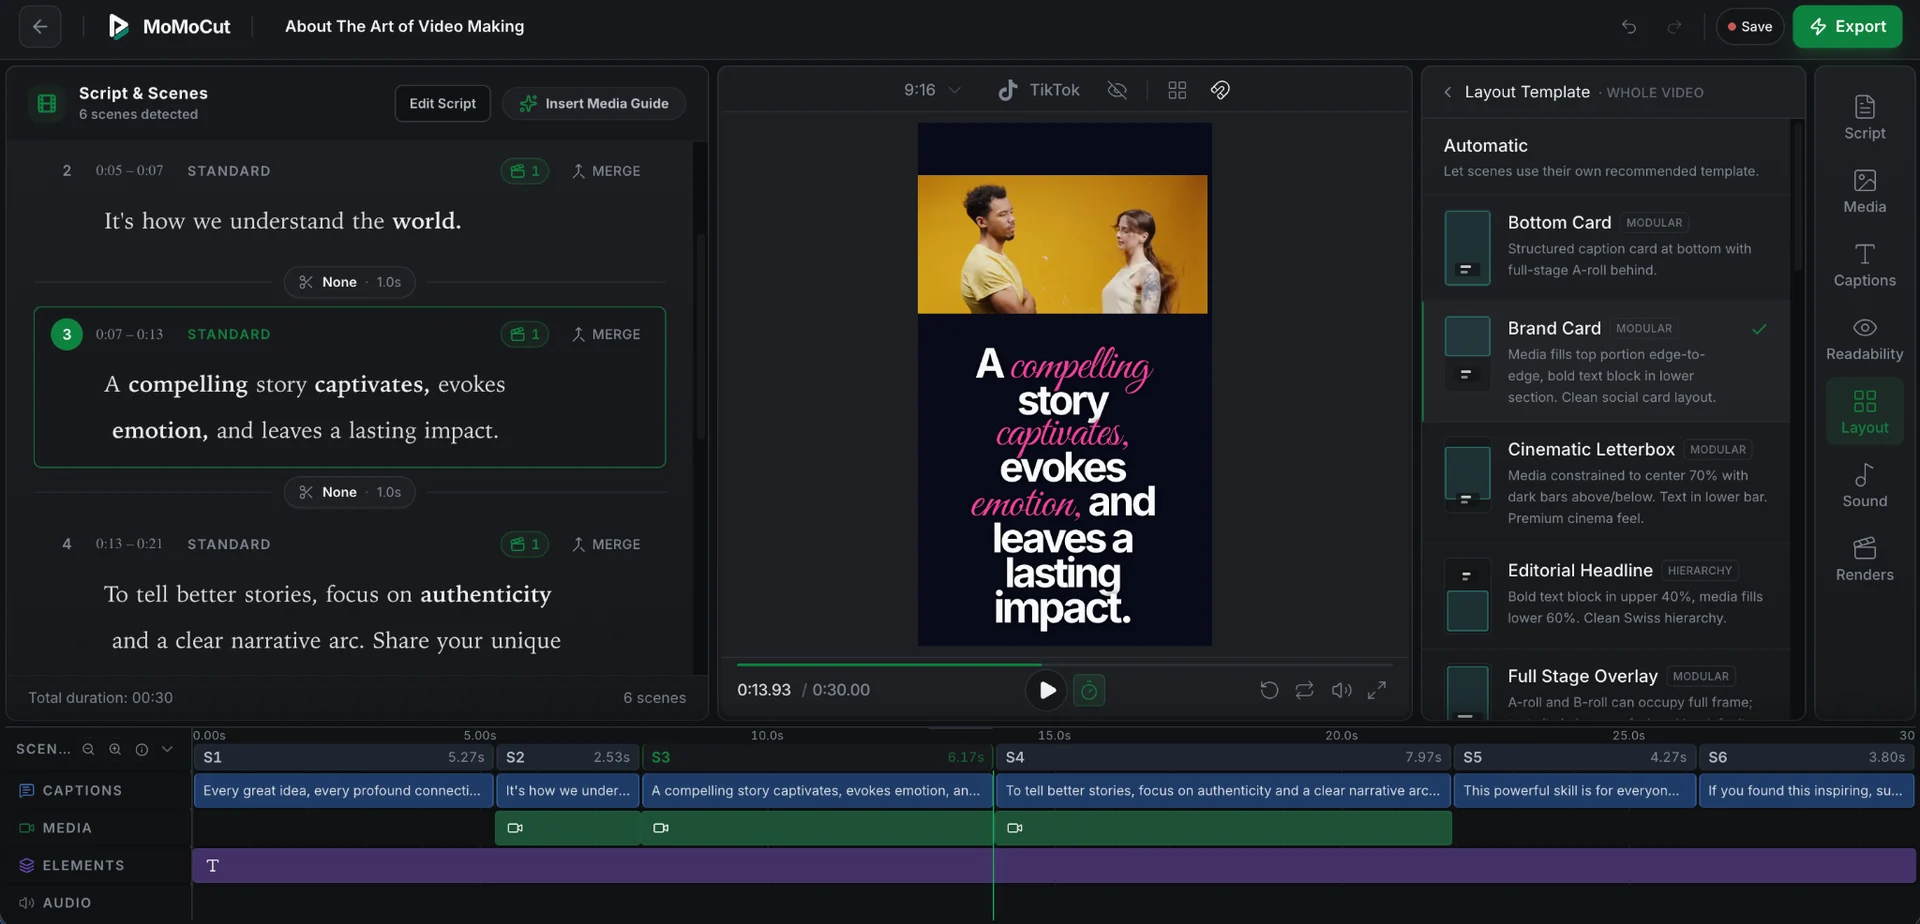Choose the Brand Card template
Image resolution: width=1920 pixels, height=924 pixels.
point(1606,361)
